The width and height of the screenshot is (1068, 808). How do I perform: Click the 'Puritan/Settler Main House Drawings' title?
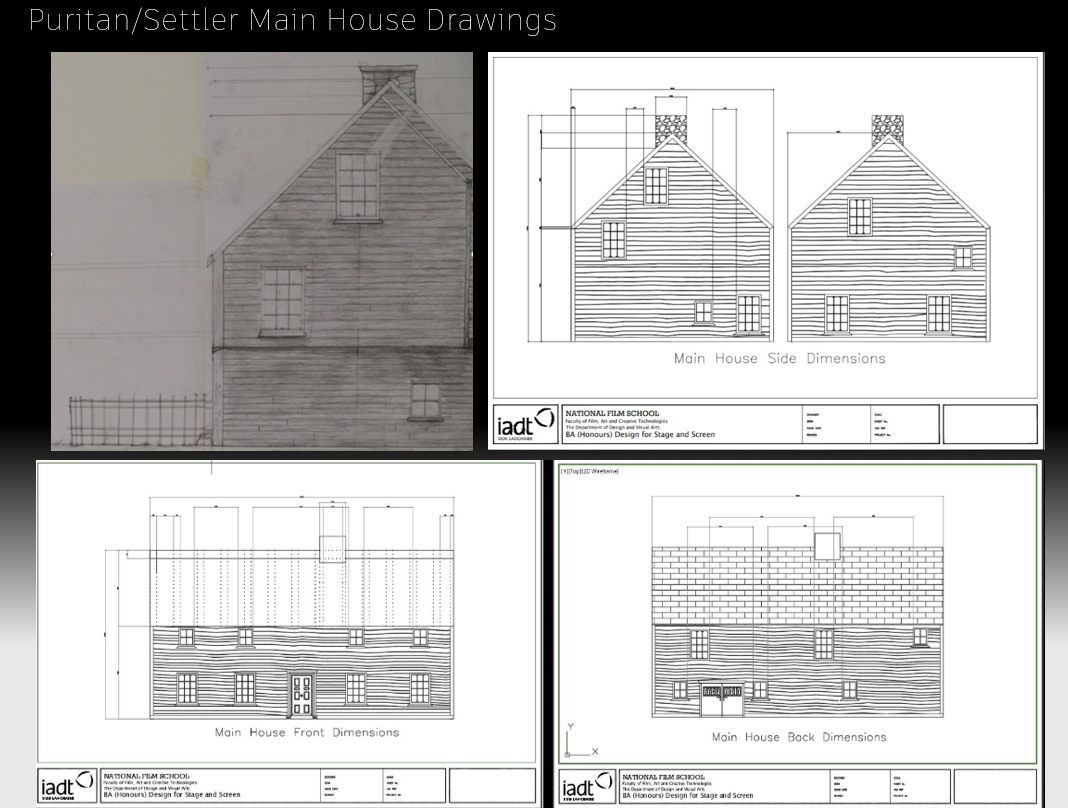[292, 20]
